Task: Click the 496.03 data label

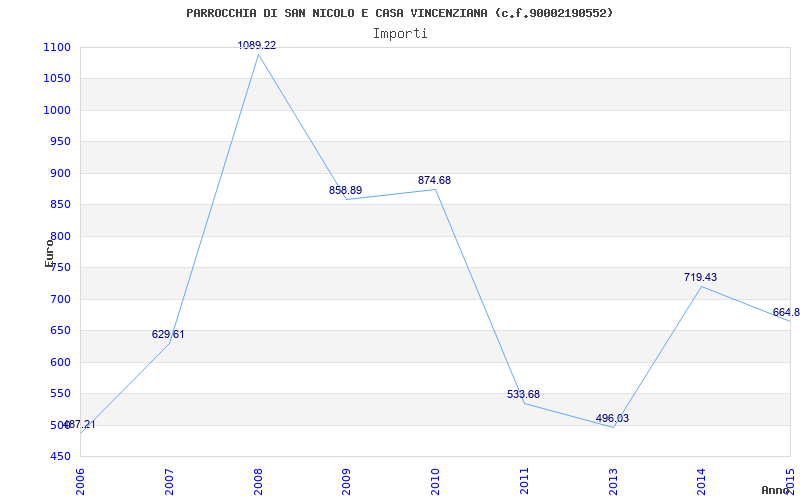Action: pyautogui.click(x=612, y=418)
